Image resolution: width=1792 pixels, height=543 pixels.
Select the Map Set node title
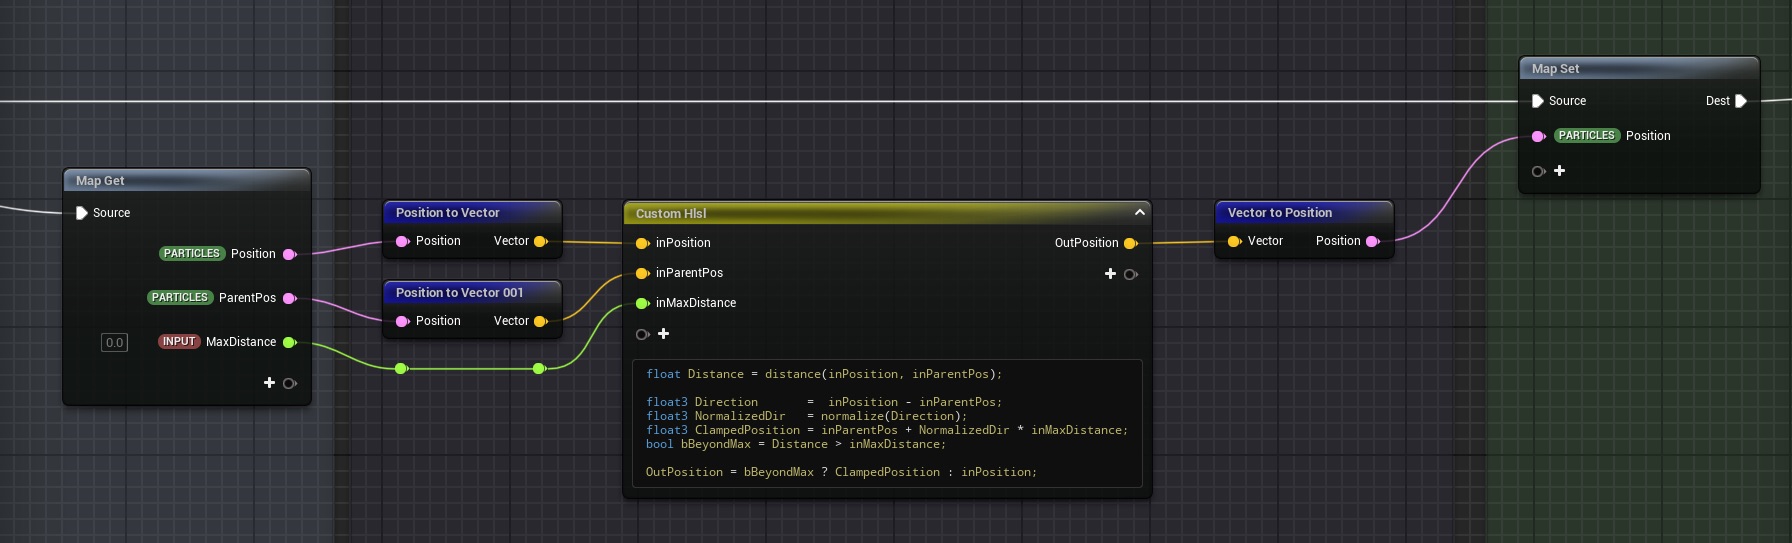(x=1555, y=69)
